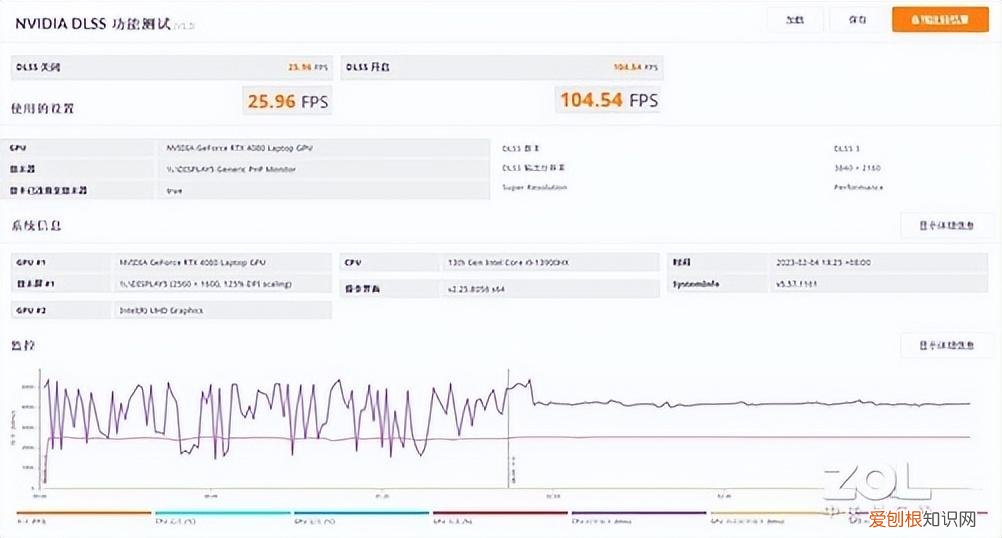The height and width of the screenshot is (538, 1002).
Task: Click the large 104.54 FPS result
Action: tap(607, 101)
